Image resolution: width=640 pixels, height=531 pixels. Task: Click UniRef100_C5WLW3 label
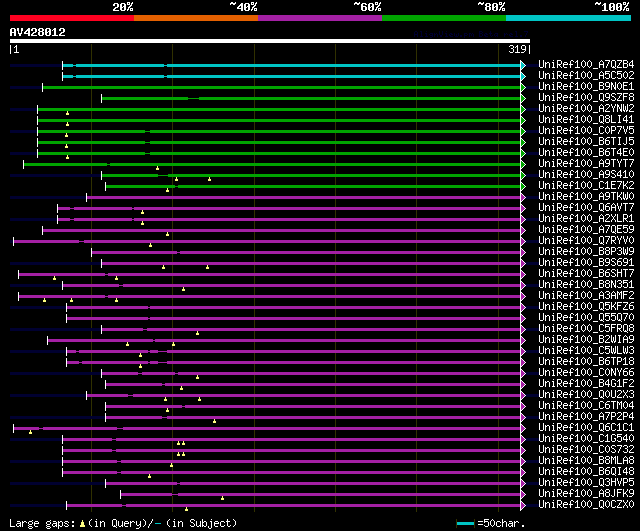(586, 351)
